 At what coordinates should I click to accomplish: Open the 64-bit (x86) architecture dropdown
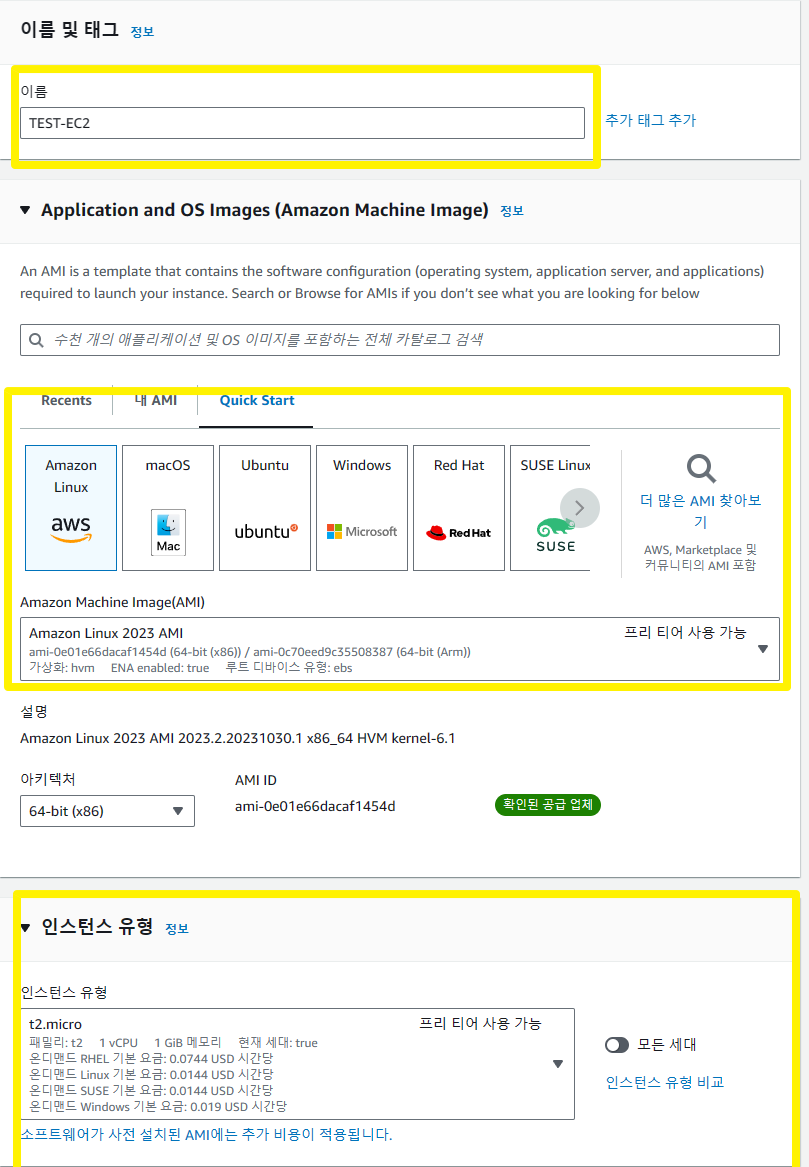pyautogui.click(x=107, y=811)
